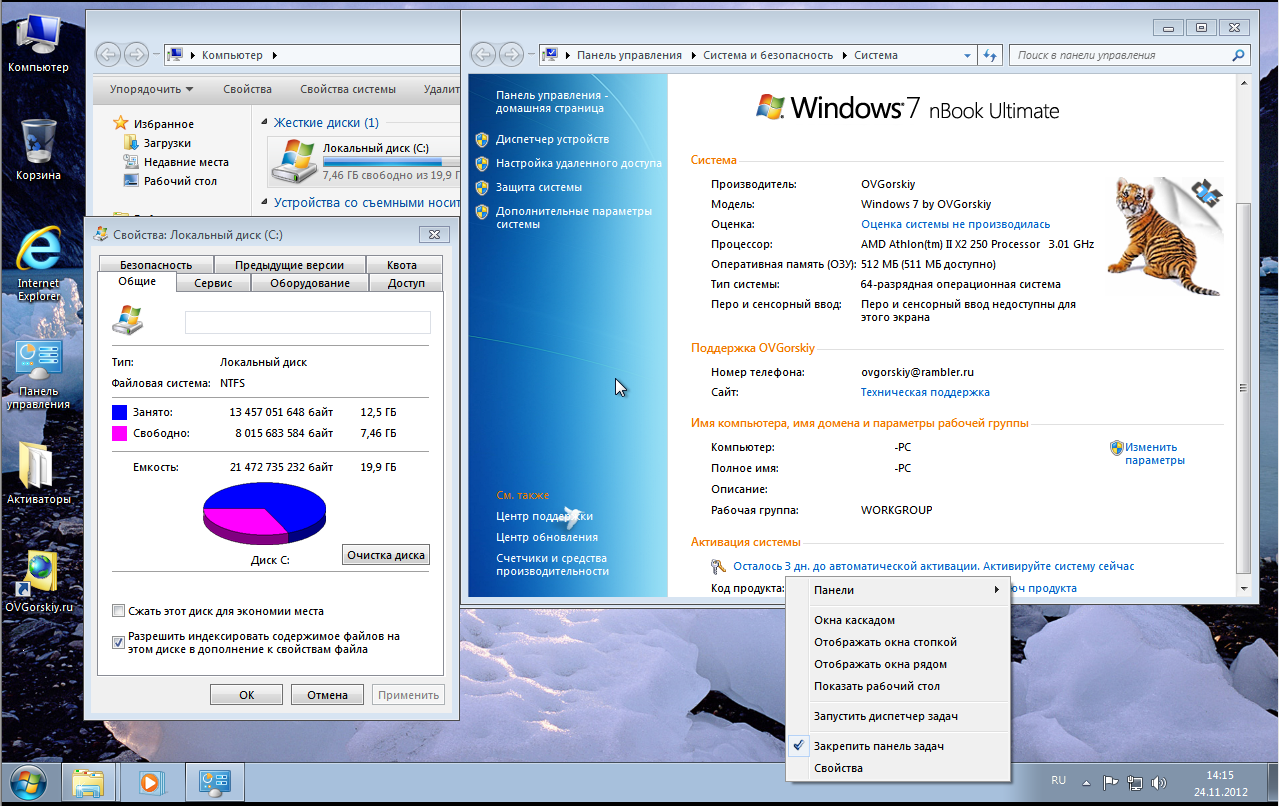1280x806 pixels.
Task: Open the network tray icon
Action: 1135,782
